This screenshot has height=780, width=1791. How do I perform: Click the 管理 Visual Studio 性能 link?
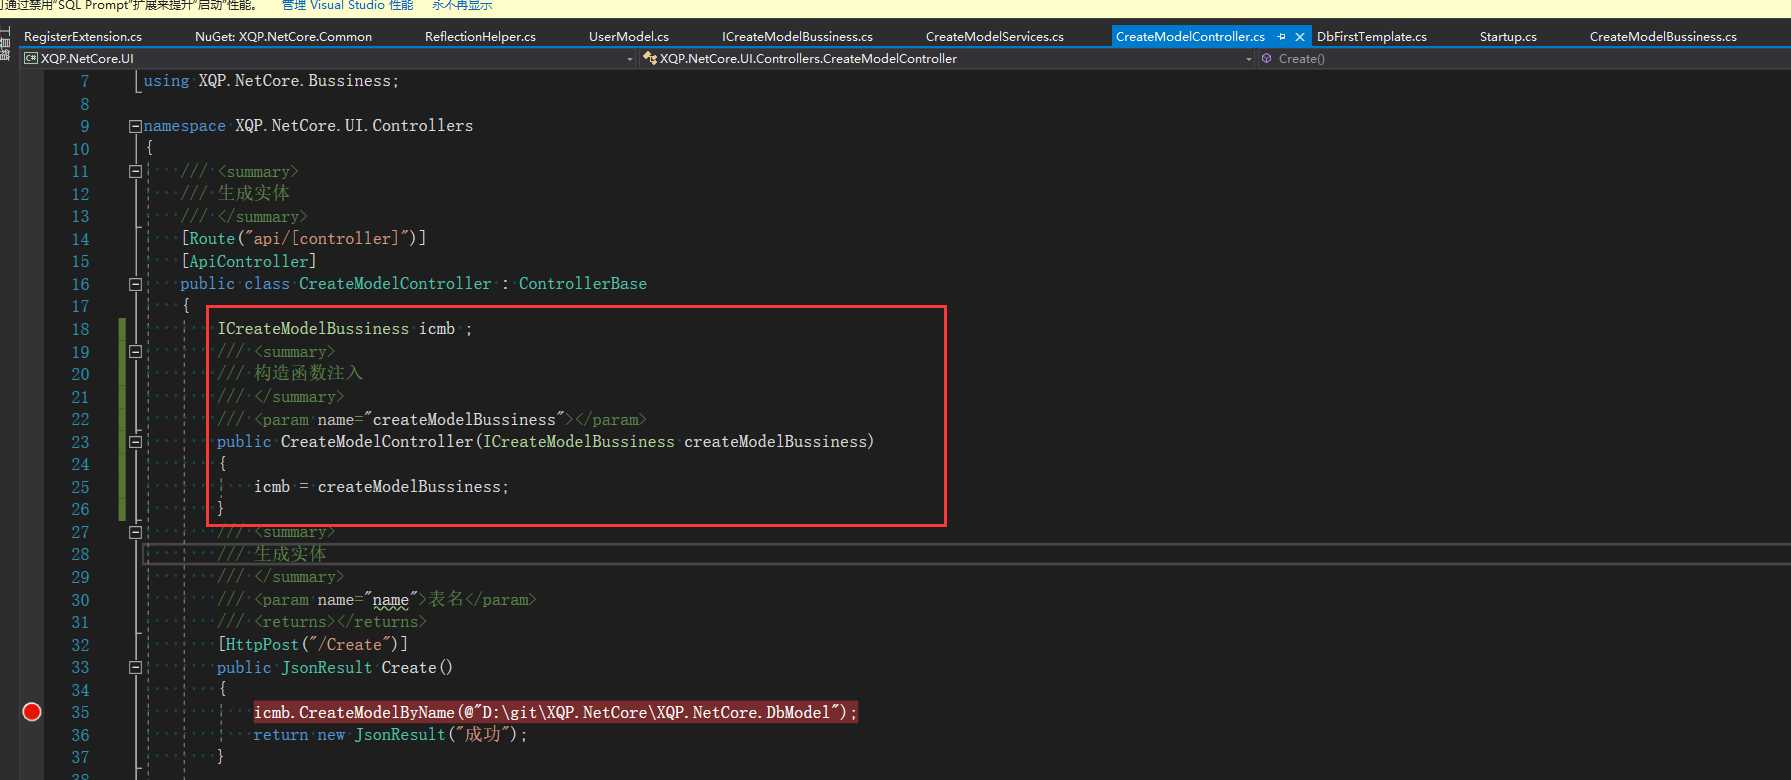coord(347,6)
